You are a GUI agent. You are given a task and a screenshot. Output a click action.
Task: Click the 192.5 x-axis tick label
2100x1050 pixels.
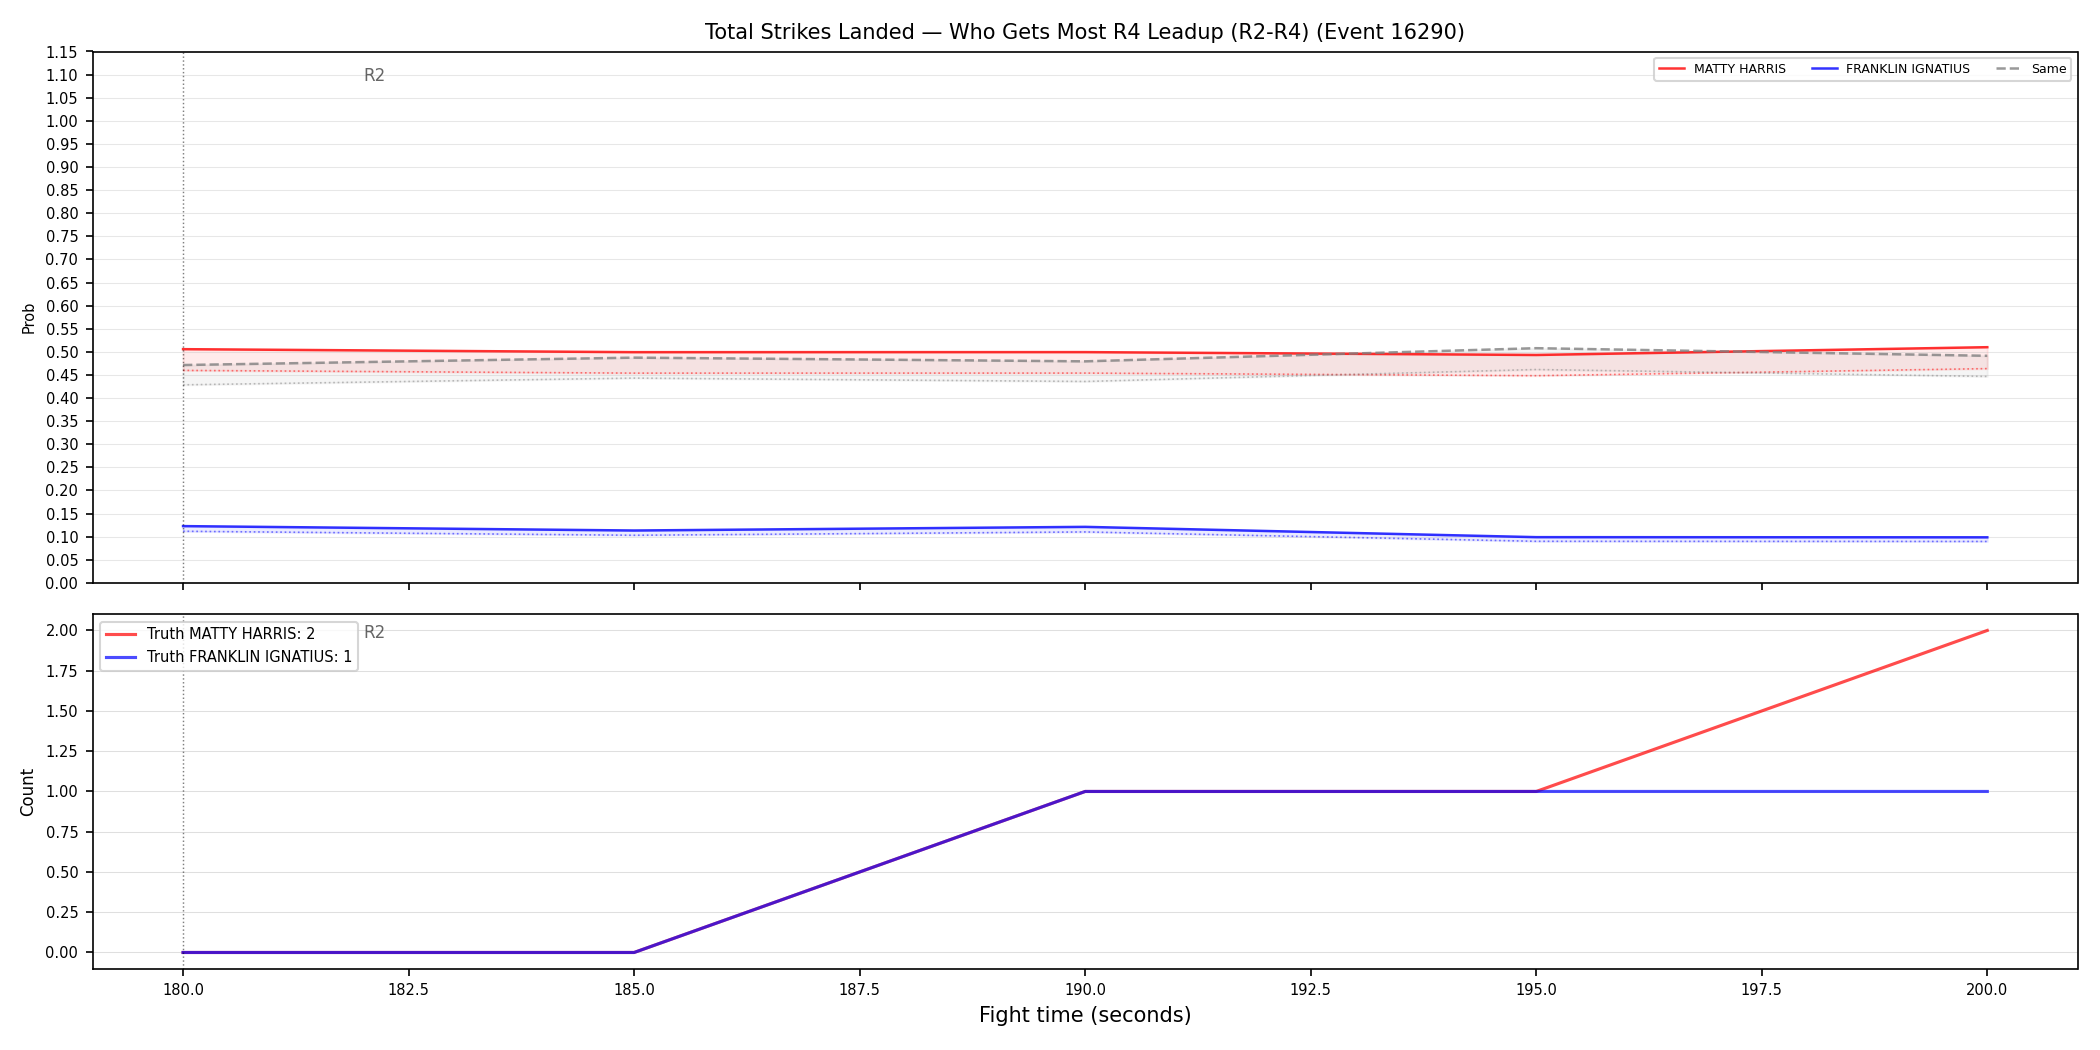(1310, 990)
